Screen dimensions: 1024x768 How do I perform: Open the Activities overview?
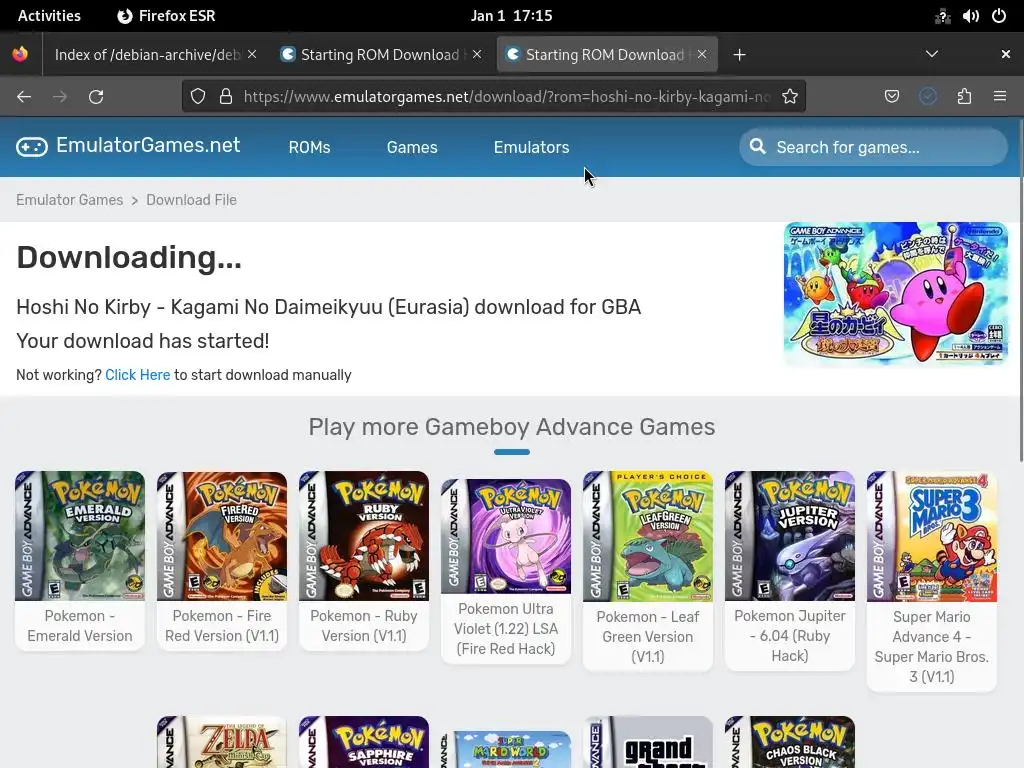(49, 16)
